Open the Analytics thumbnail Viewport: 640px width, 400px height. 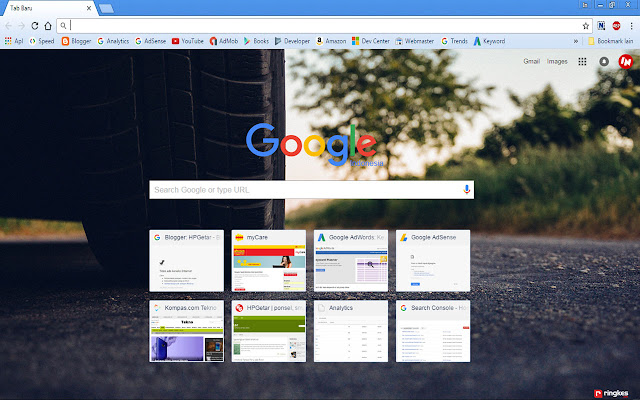351,331
